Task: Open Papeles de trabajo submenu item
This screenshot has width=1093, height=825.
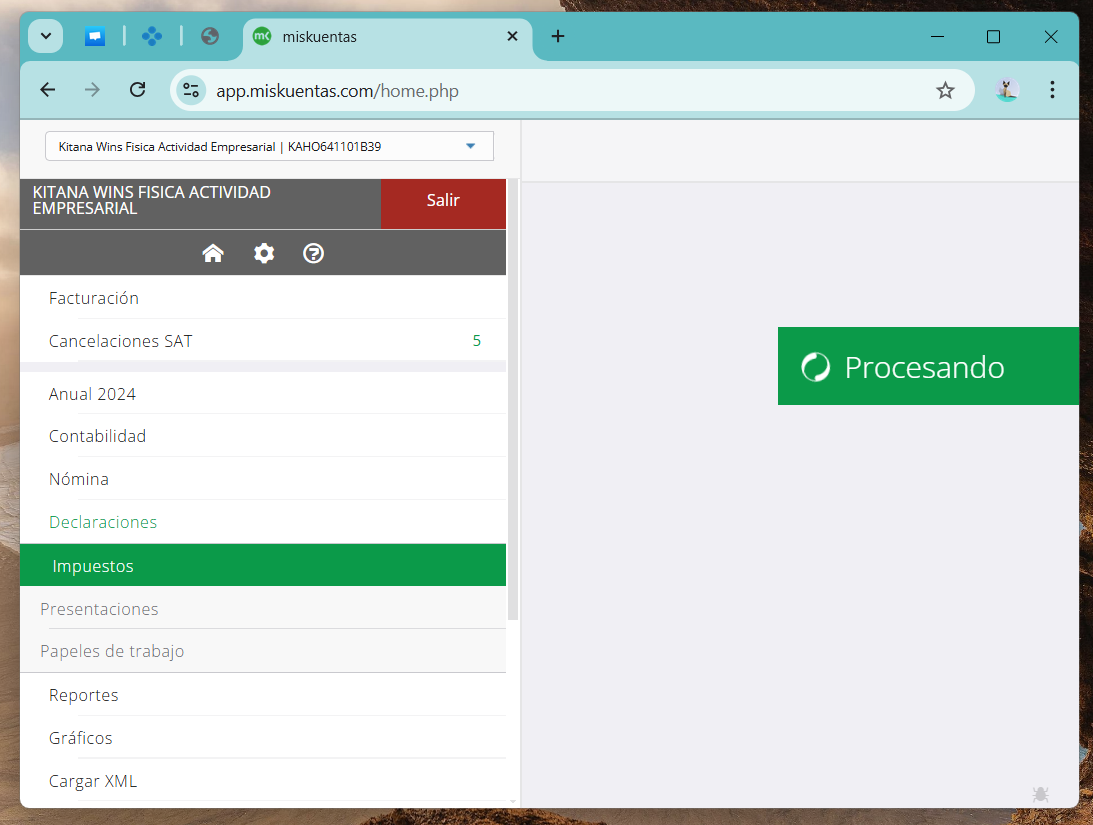Action: (112, 651)
